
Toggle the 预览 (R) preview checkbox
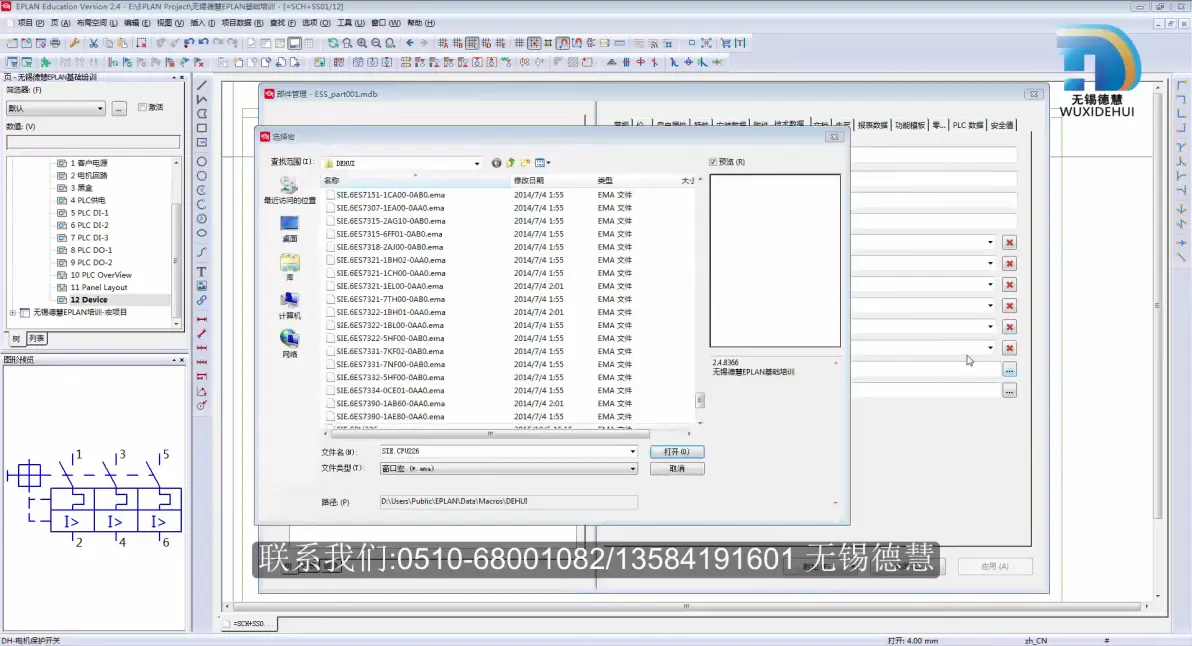point(713,162)
